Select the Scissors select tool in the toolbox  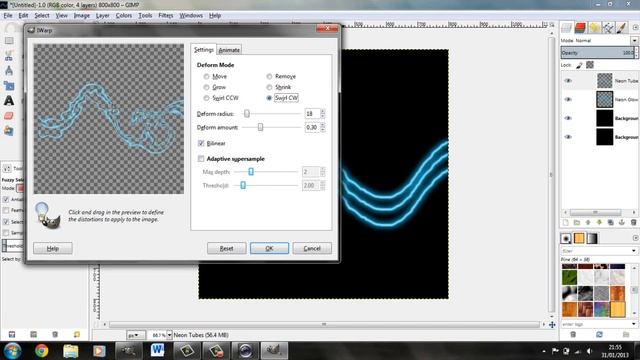click(x=9, y=56)
